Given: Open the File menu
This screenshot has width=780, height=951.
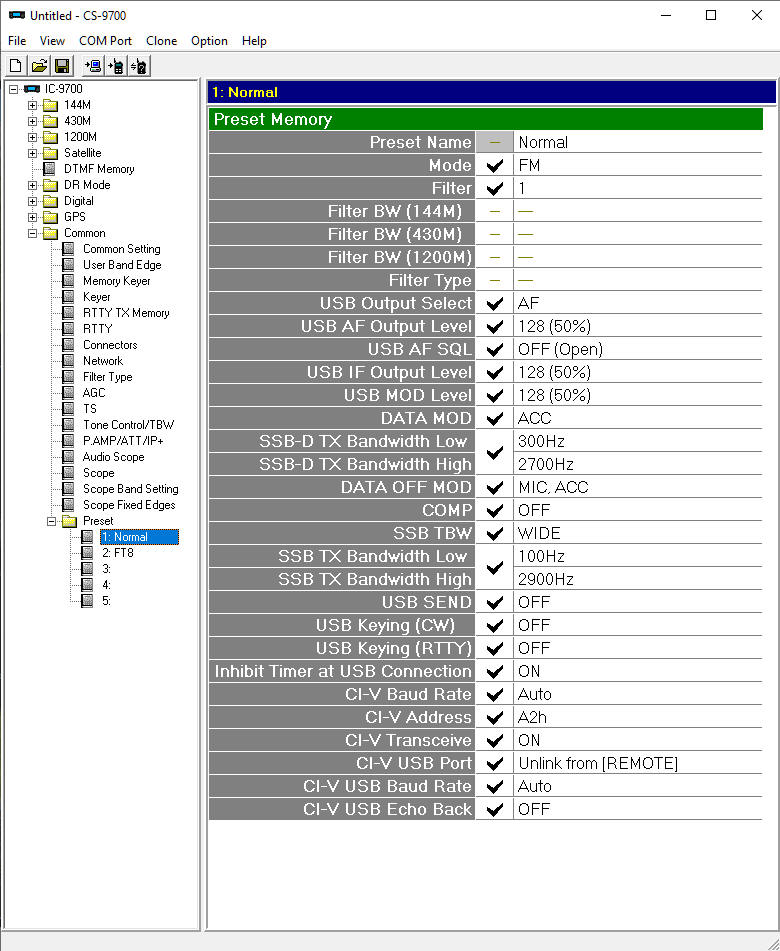Looking at the screenshot, I should tap(17, 41).
